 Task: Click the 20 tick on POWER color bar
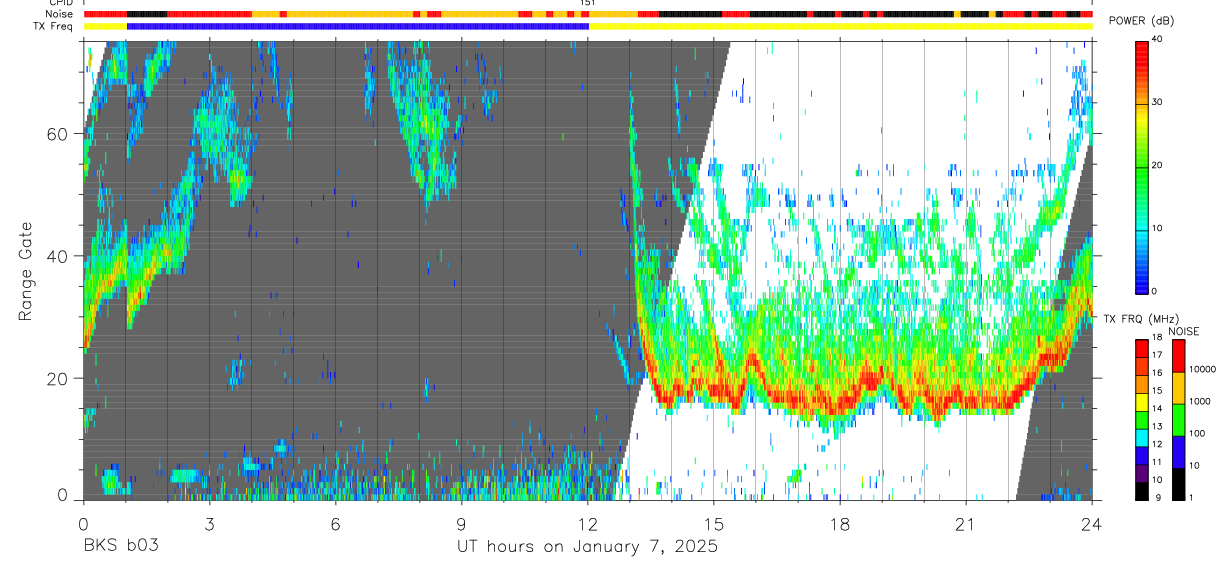[1159, 165]
